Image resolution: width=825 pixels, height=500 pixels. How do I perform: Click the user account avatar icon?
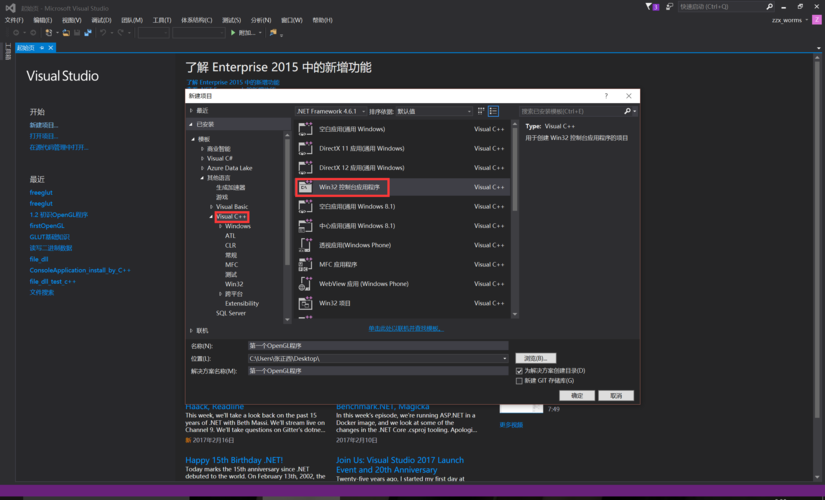817,20
